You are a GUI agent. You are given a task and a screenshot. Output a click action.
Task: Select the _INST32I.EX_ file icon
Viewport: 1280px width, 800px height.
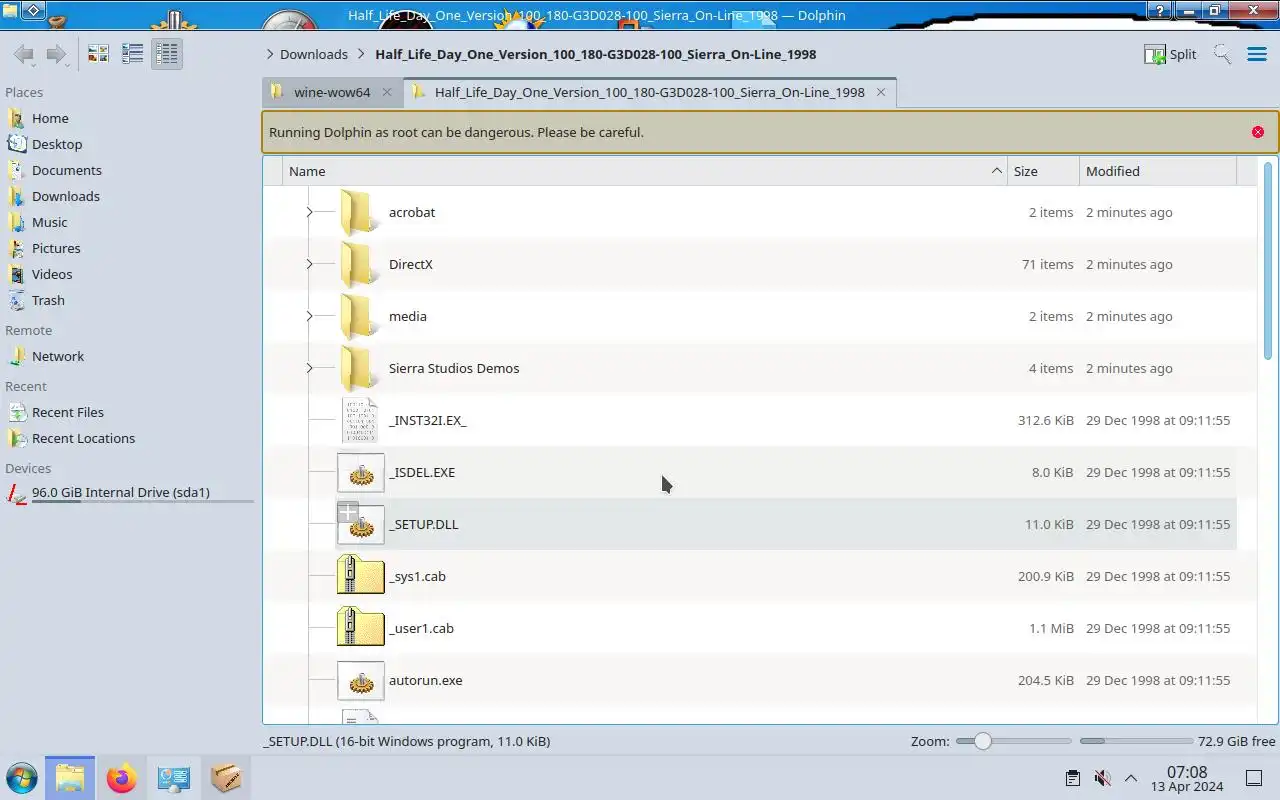(x=360, y=420)
